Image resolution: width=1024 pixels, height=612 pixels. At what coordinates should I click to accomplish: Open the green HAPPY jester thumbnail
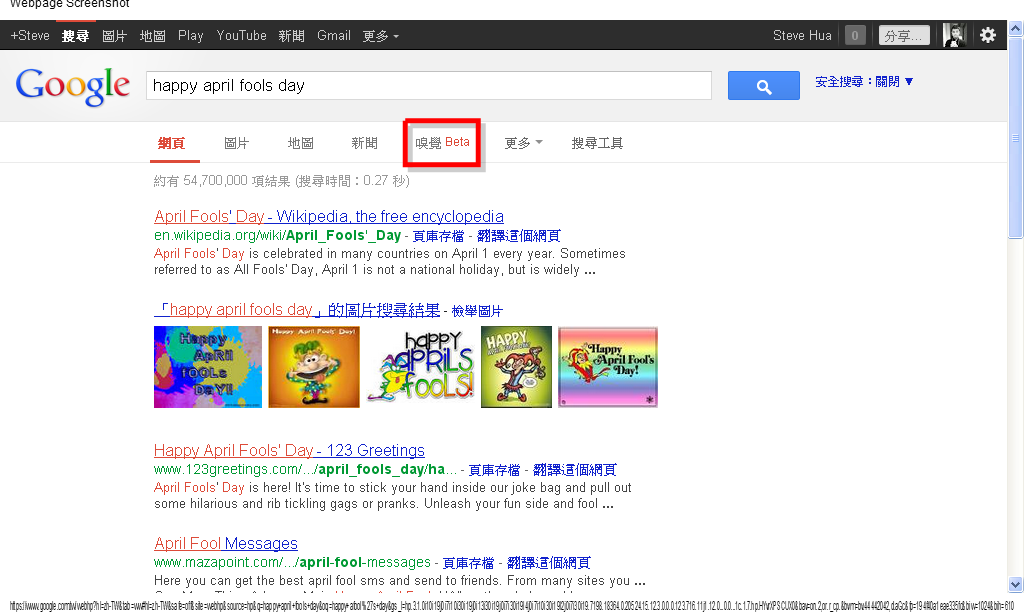[x=517, y=367]
